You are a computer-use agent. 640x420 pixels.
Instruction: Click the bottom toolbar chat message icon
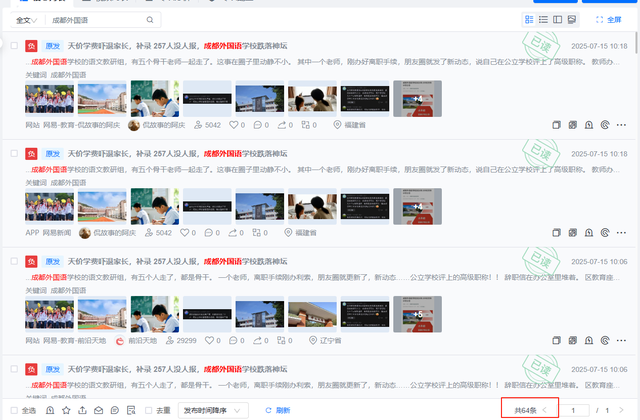(115, 410)
